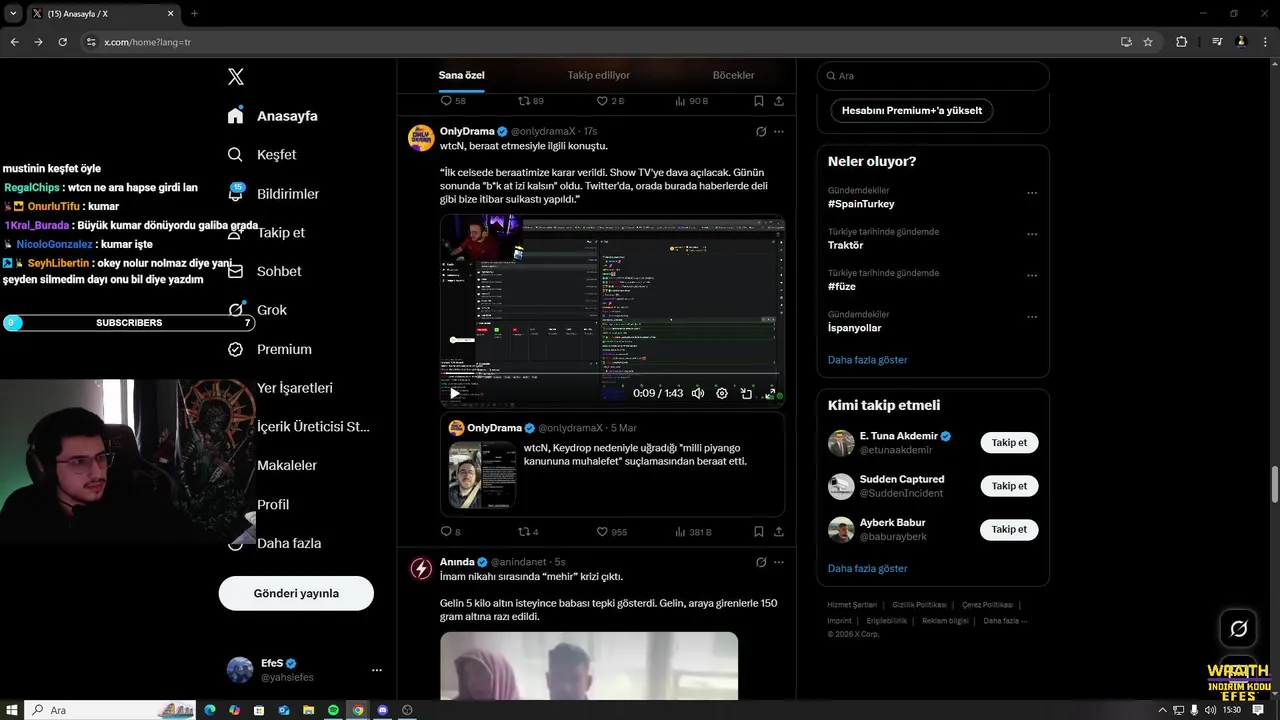Follow E. Tuna Akdemir
1280x720 pixels.
pos(1009,442)
